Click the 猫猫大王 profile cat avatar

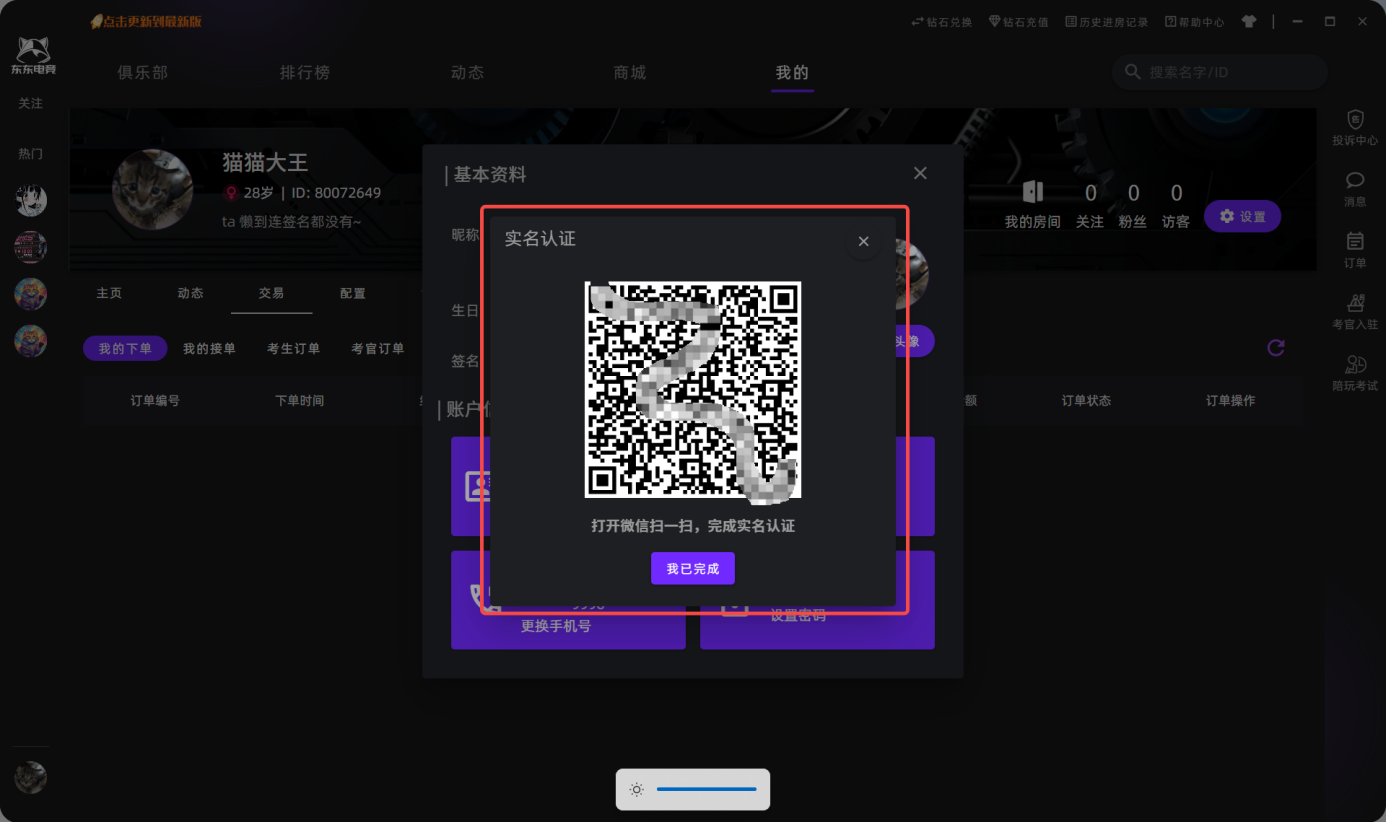coord(153,190)
